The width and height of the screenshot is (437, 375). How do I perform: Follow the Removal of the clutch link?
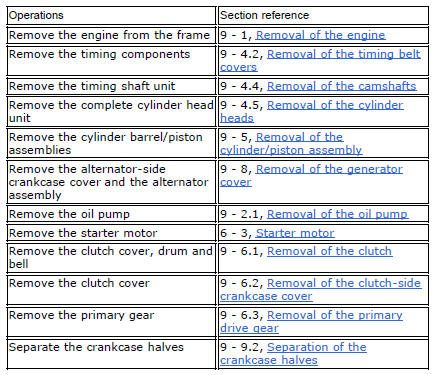pos(329,251)
